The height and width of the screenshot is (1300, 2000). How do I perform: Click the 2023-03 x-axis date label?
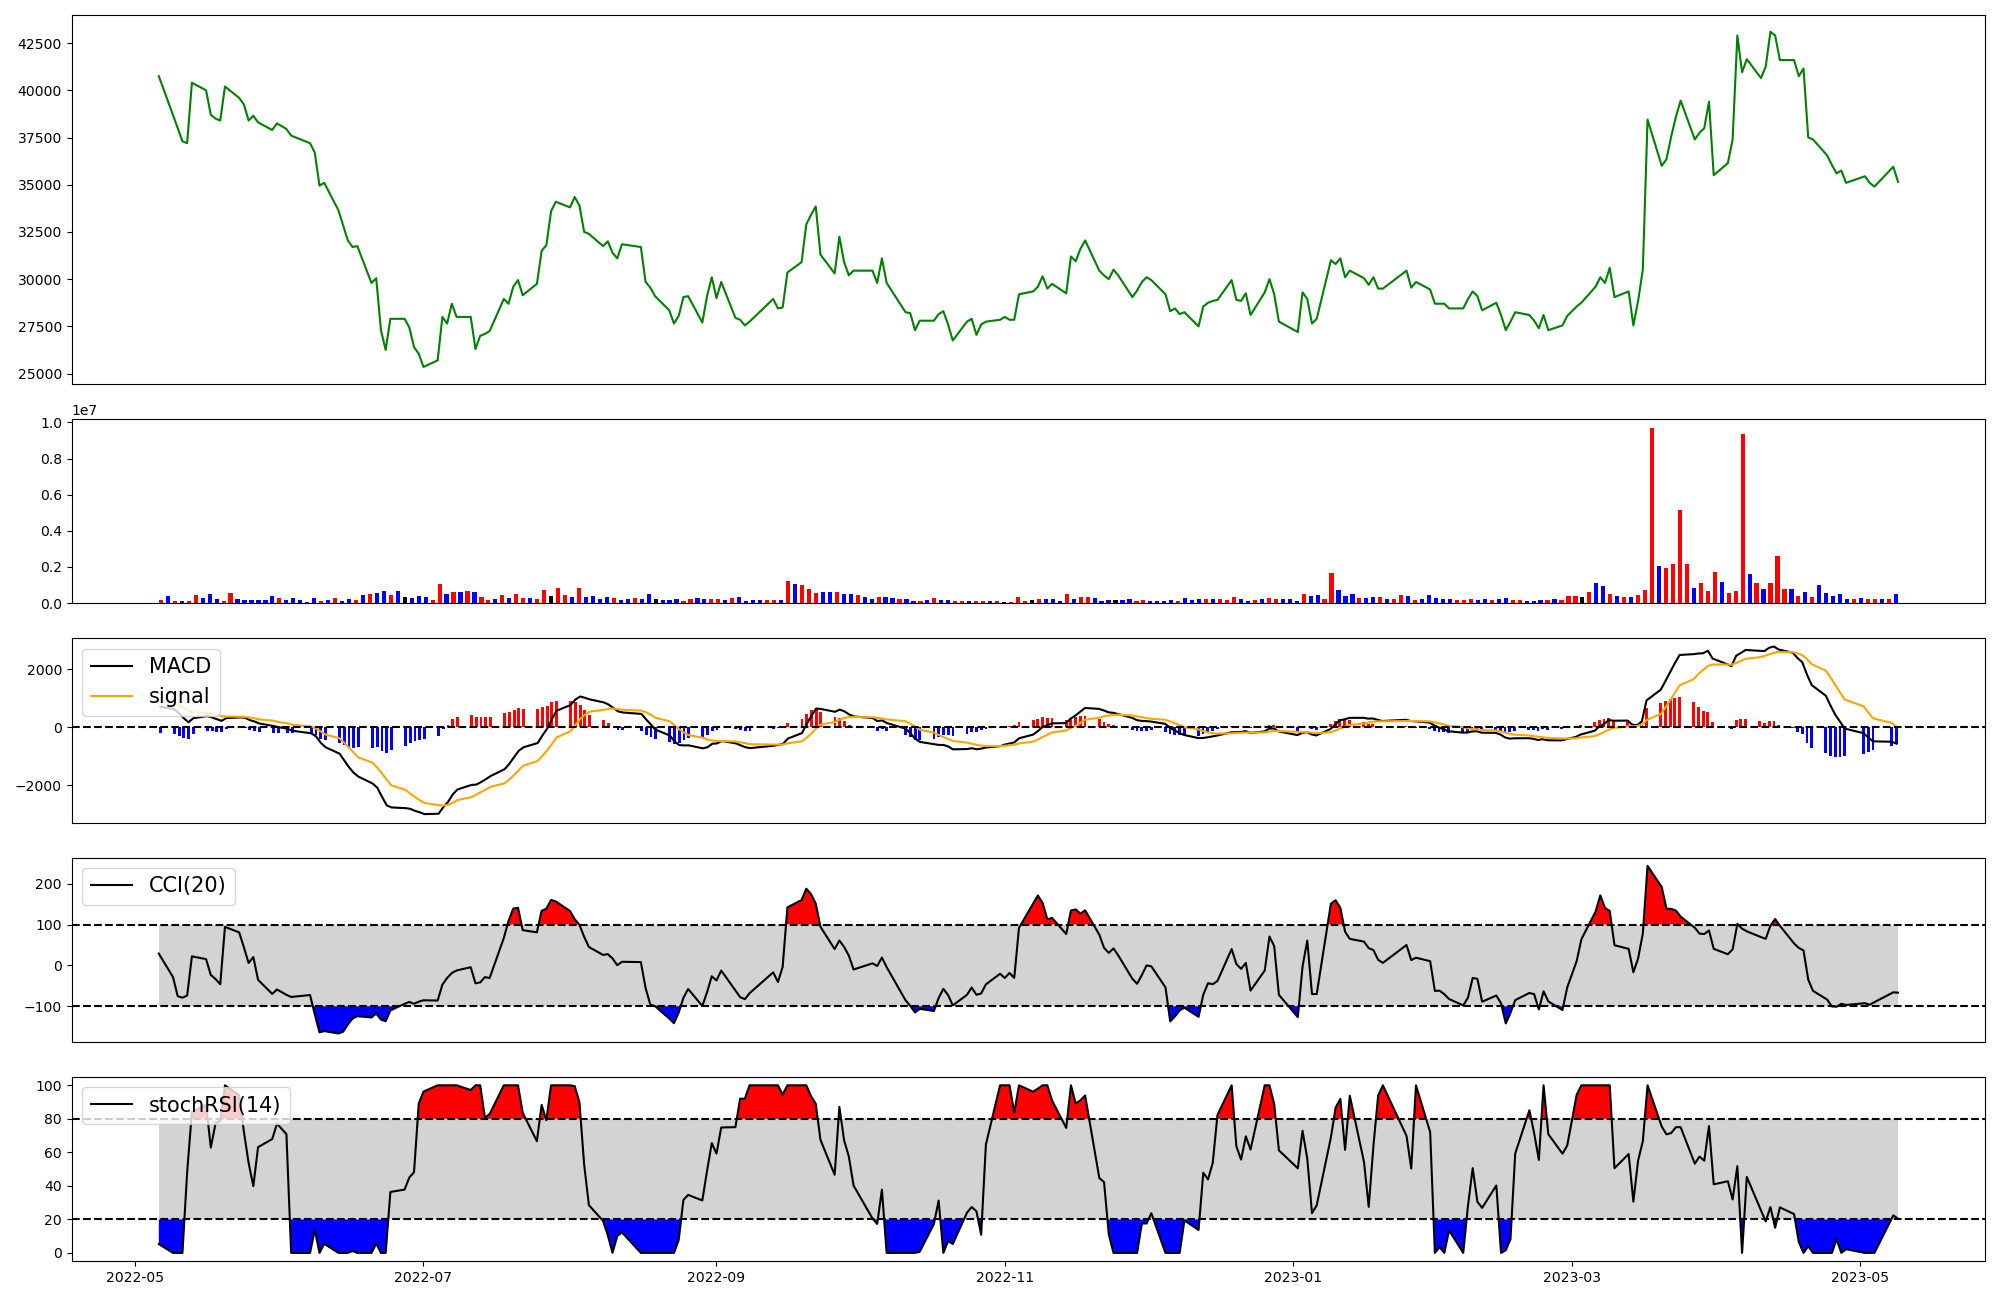pyautogui.click(x=1572, y=1277)
